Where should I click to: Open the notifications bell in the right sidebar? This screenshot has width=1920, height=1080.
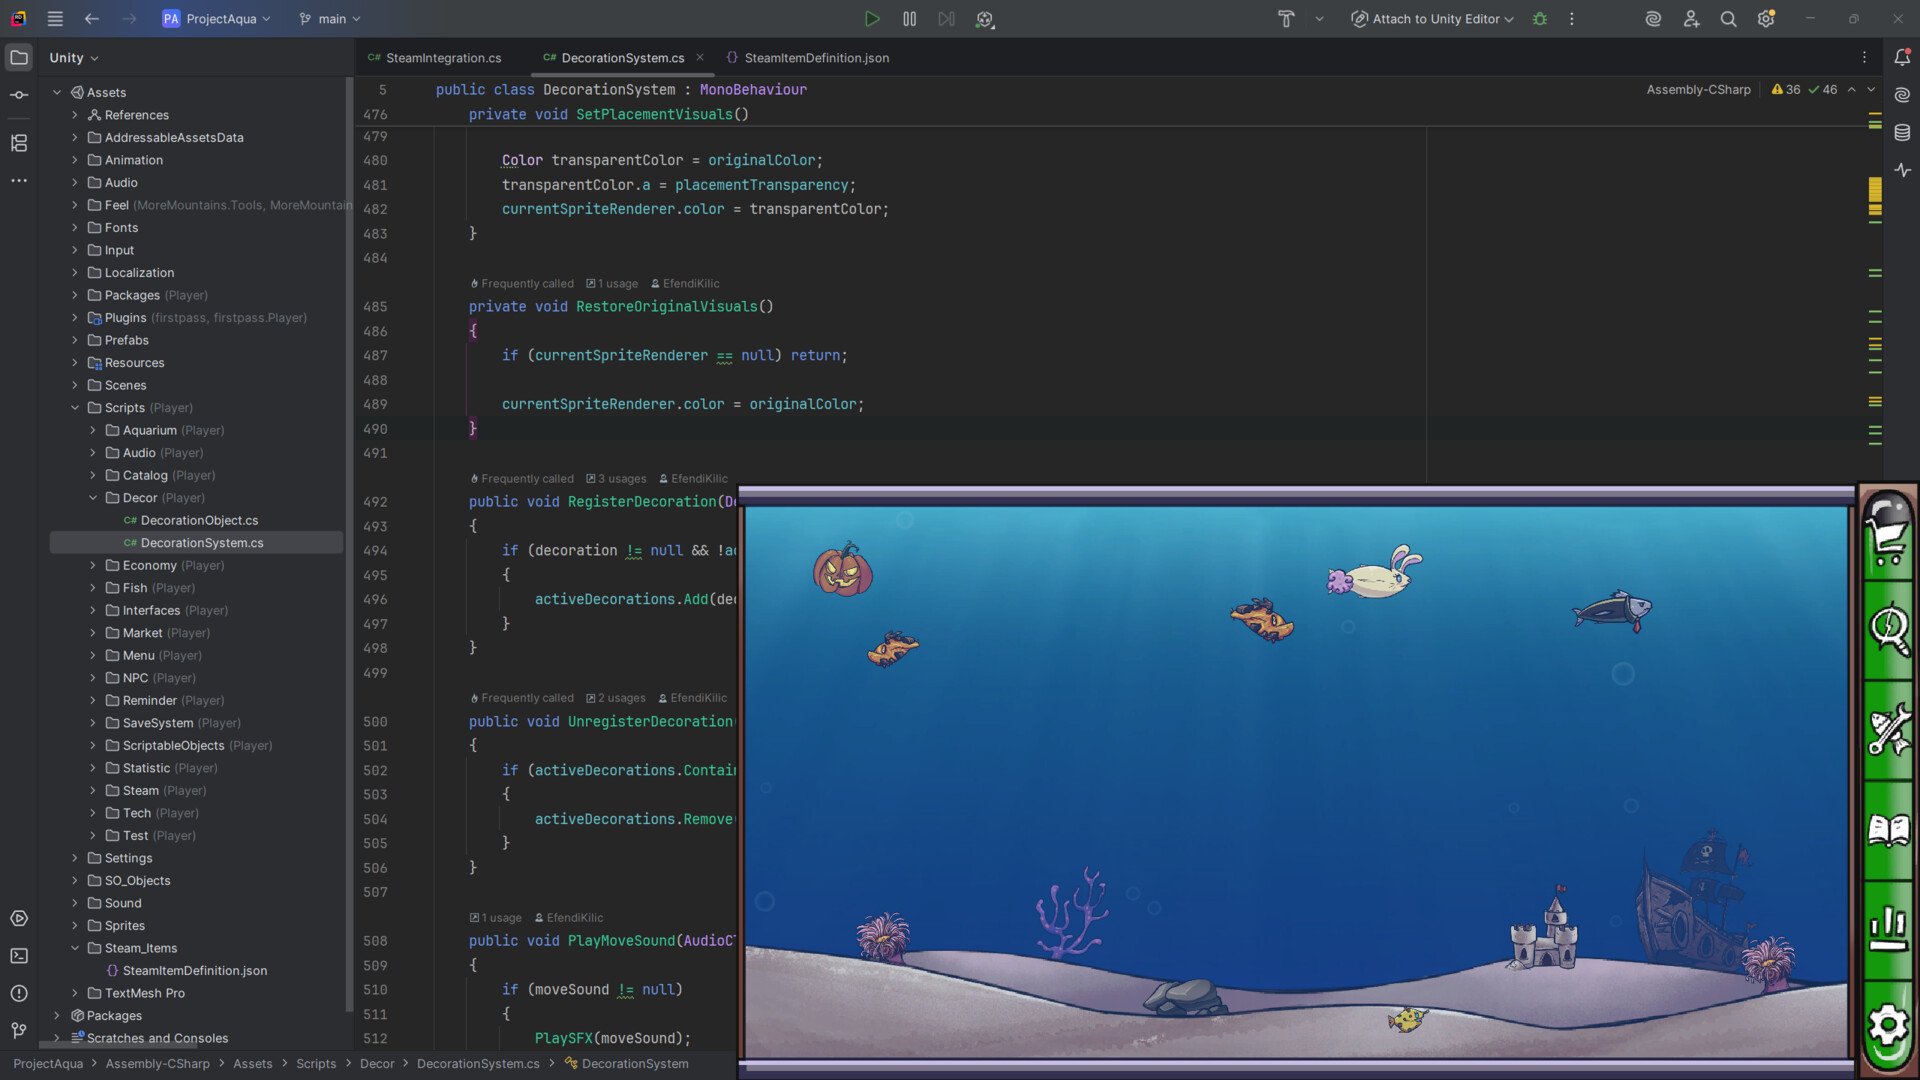click(1903, 57)
